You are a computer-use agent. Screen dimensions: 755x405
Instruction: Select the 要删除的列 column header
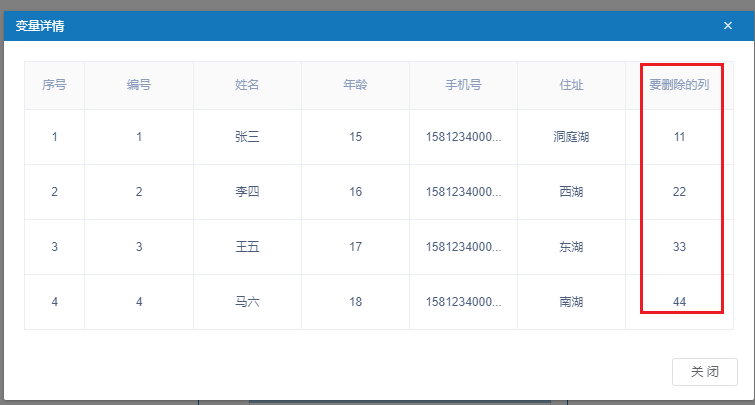click(679, 85)
